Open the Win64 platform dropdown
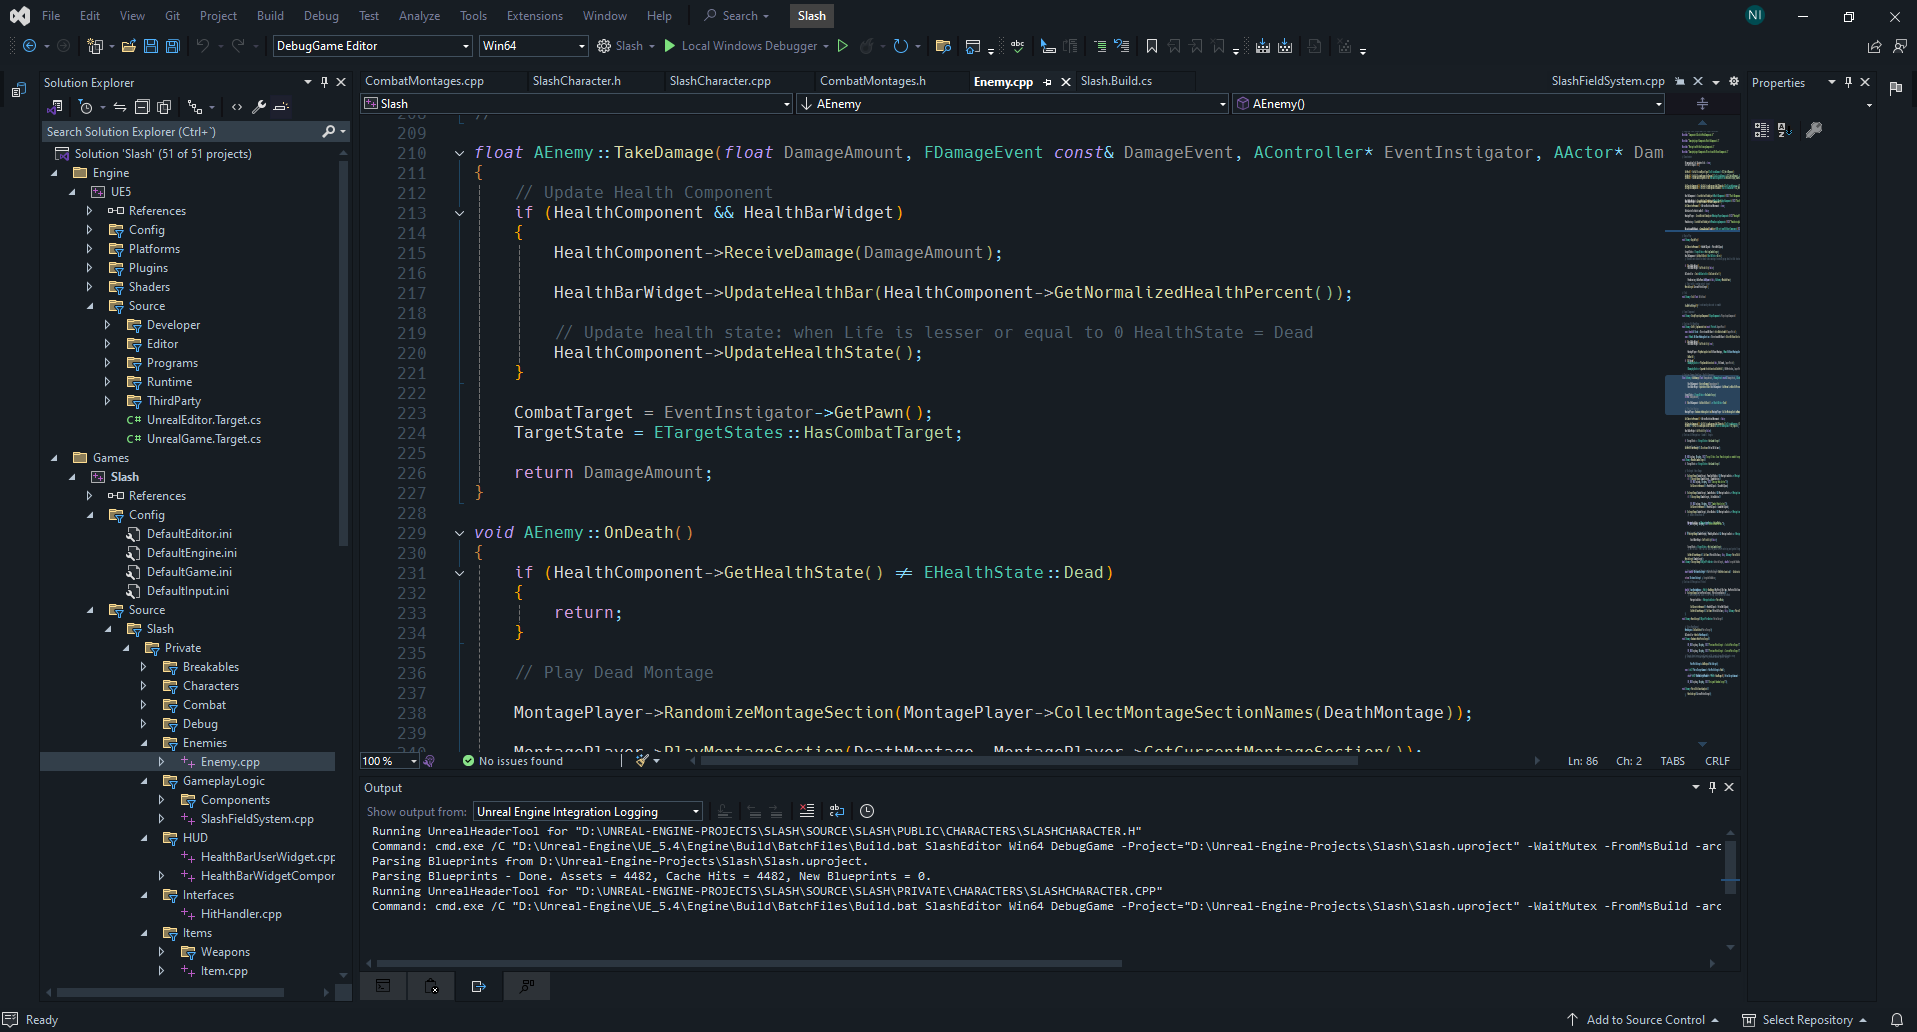 tap(533, 46)
